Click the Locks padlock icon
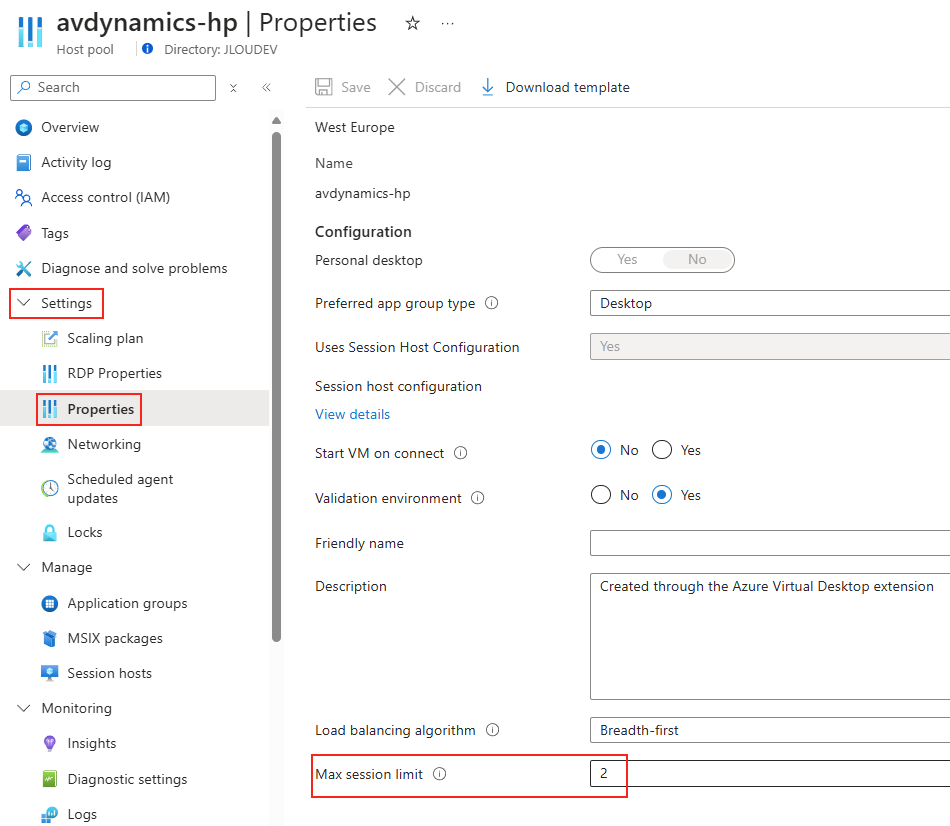Viewport: 950px width, 826px height. [50, 533]
